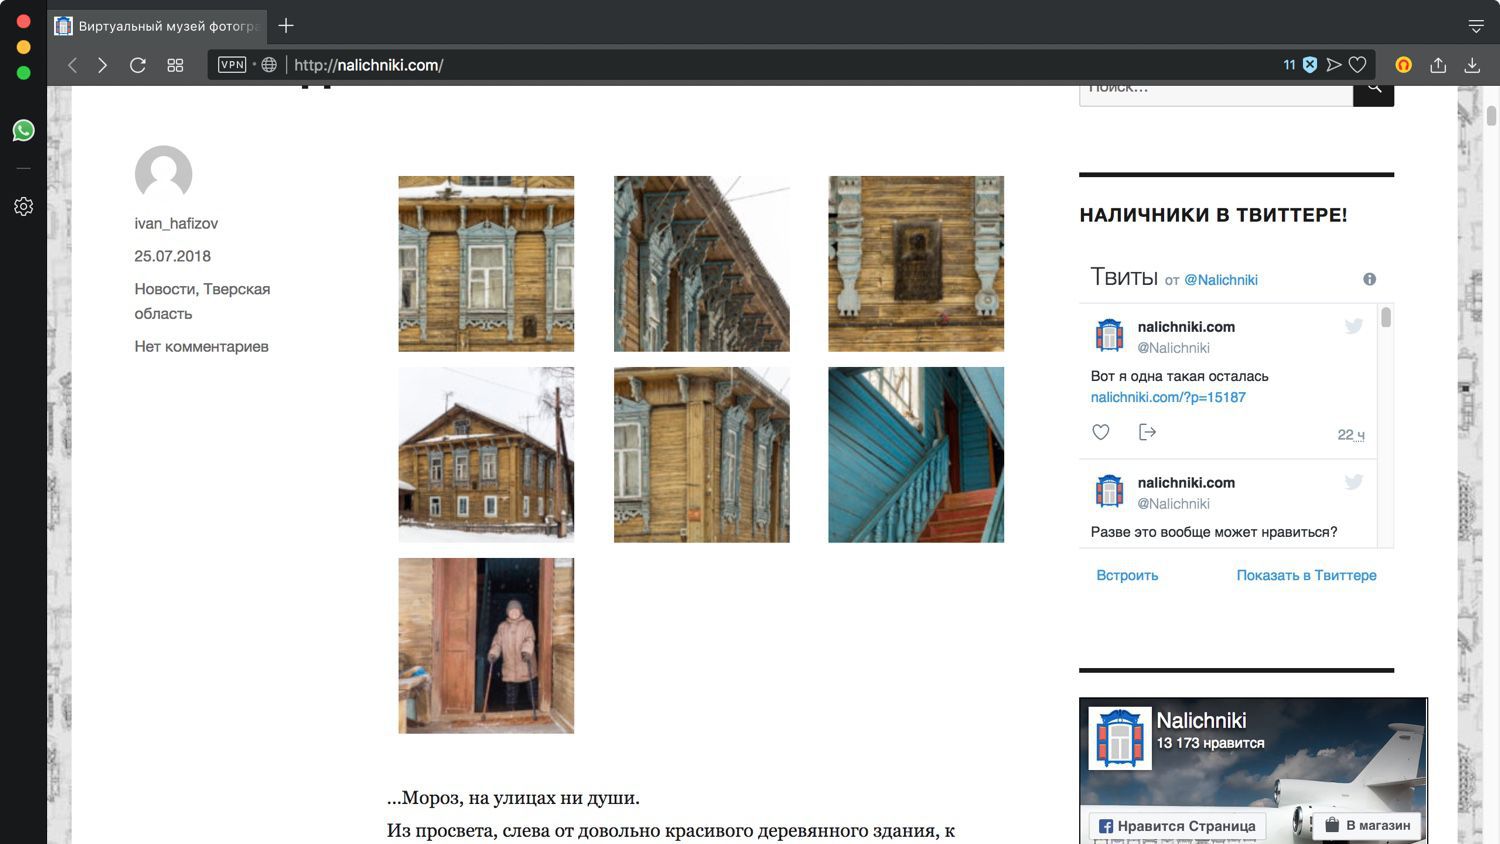Click Показать в Твиттере link
The image size is (1500, 844).
[x=1306, y=575]
